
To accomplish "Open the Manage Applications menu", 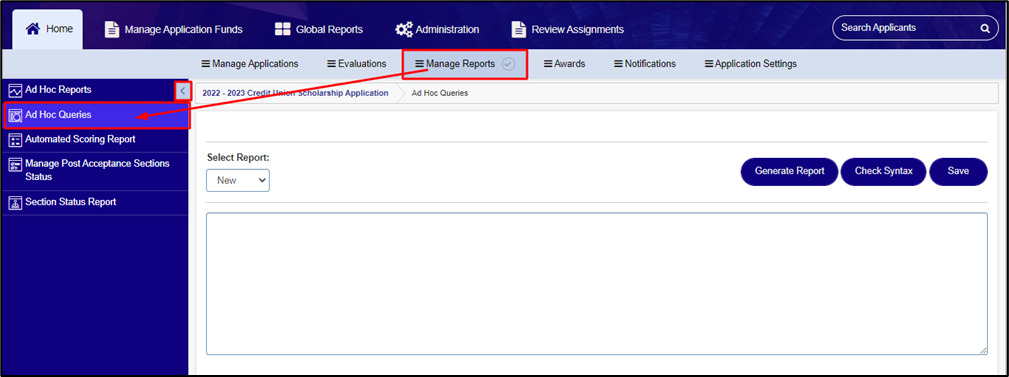I will click(250, 64).
